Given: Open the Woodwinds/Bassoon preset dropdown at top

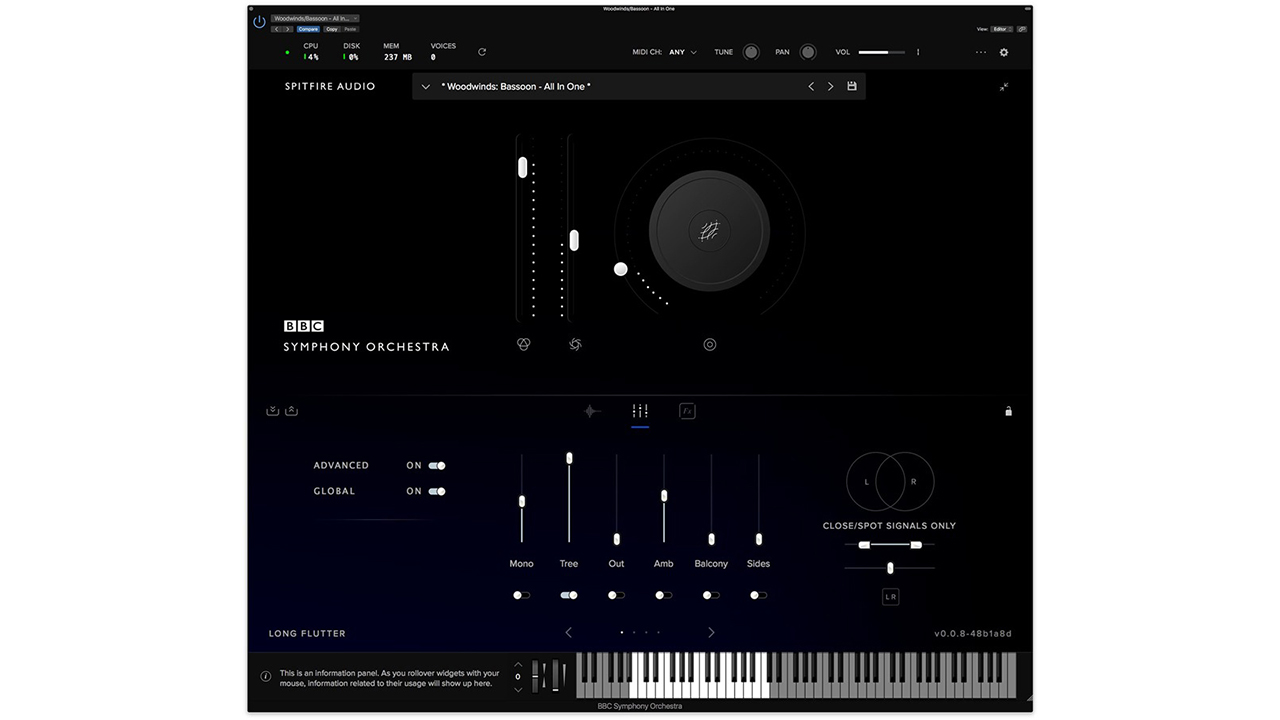Looking at the screenshot, I should click(x=315, y=18).
